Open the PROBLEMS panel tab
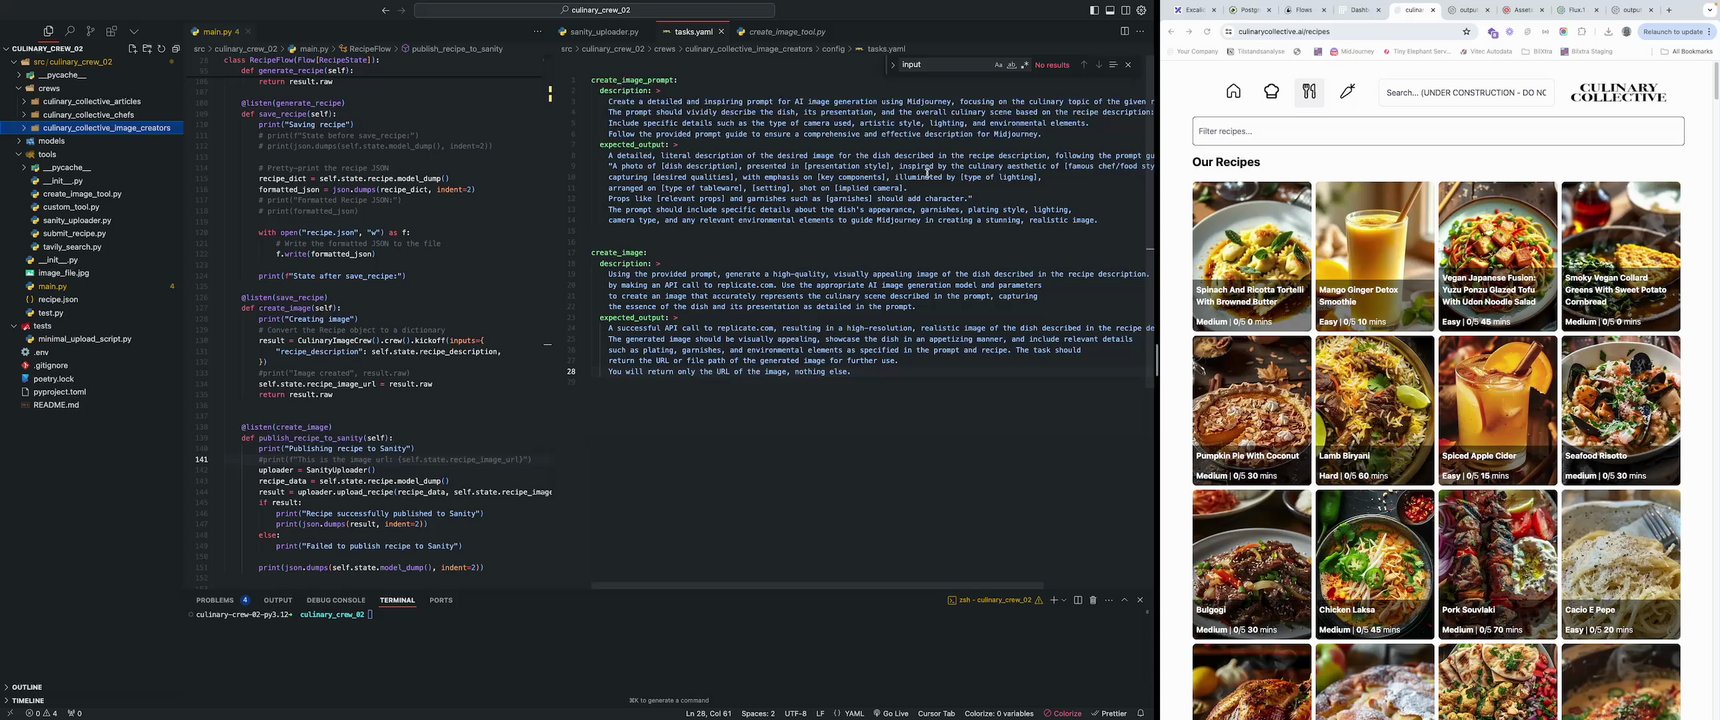Viewport: 1720px width, 720px height. (x=215, y=600)
